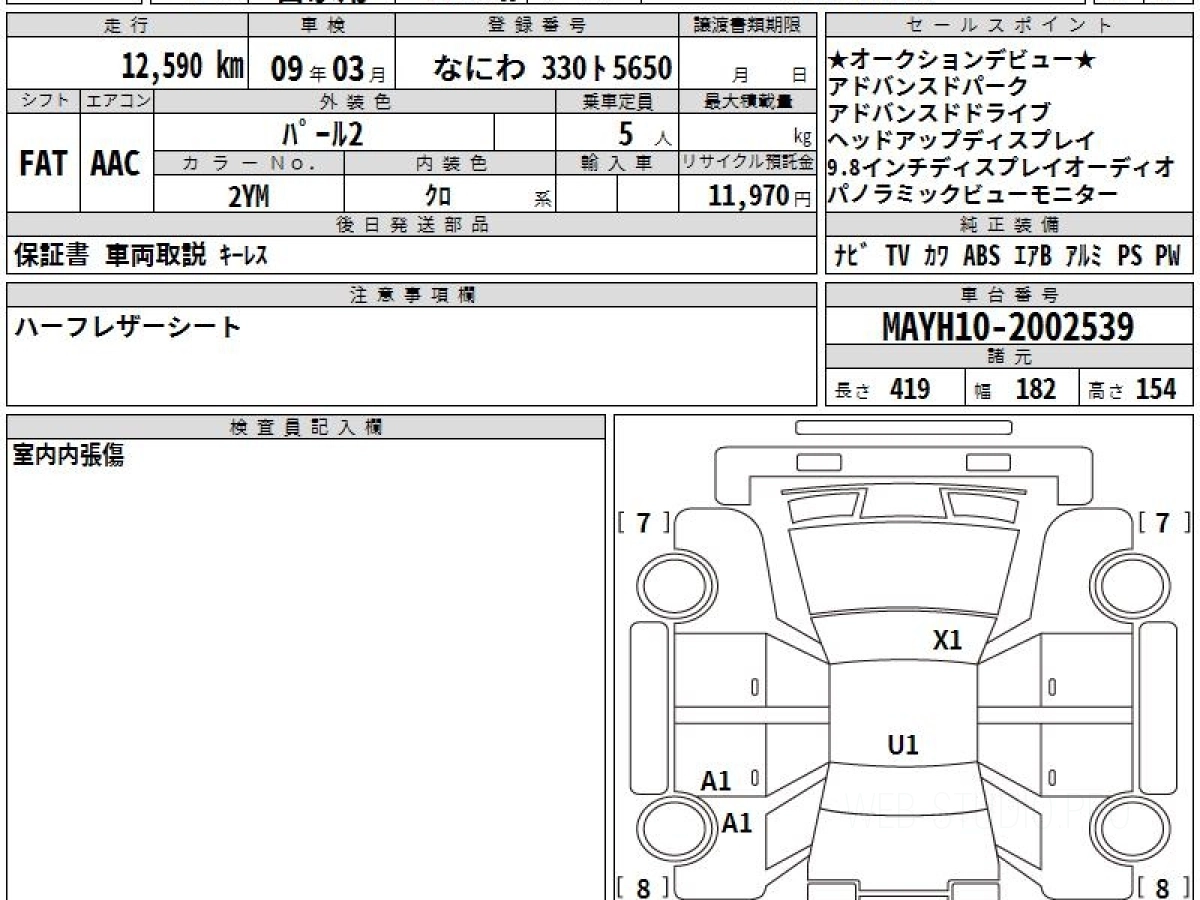
Task: Select the TV equipment code
Action: (898, 256)
